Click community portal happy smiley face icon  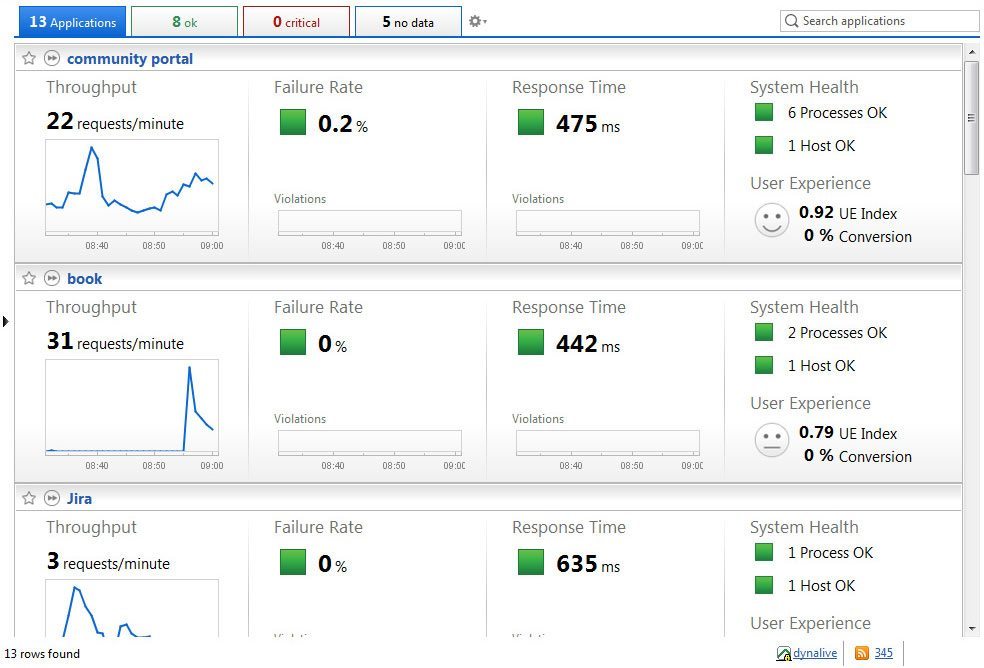771,220
